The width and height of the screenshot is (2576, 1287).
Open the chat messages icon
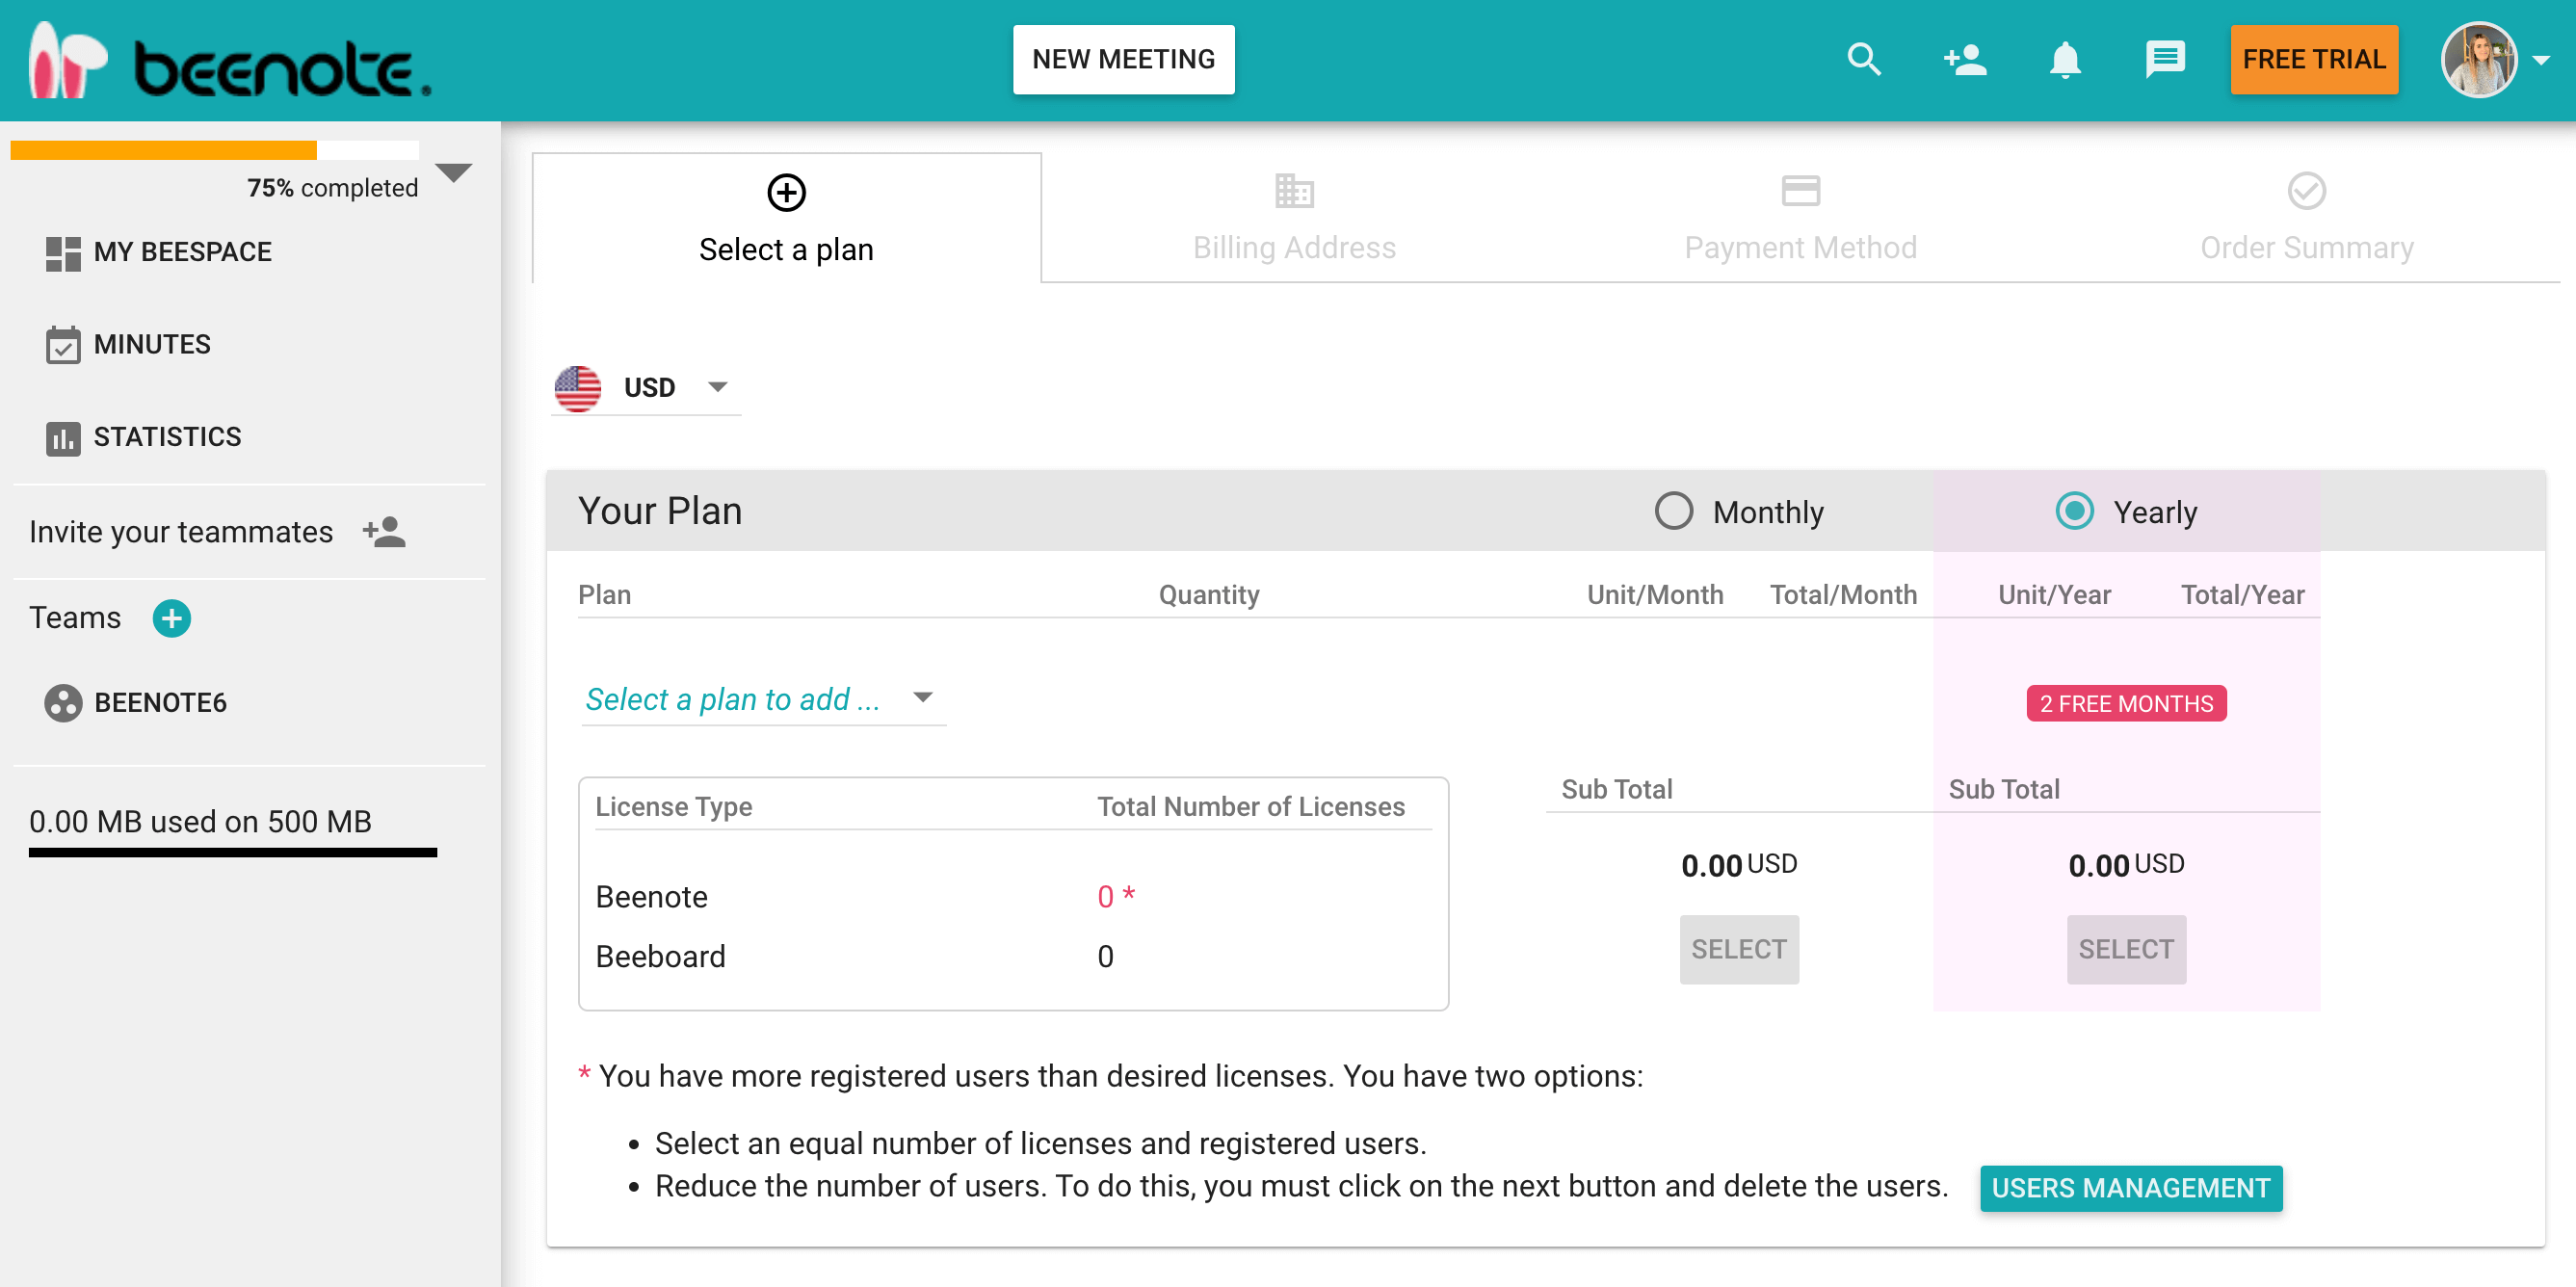pos(2165,60)
